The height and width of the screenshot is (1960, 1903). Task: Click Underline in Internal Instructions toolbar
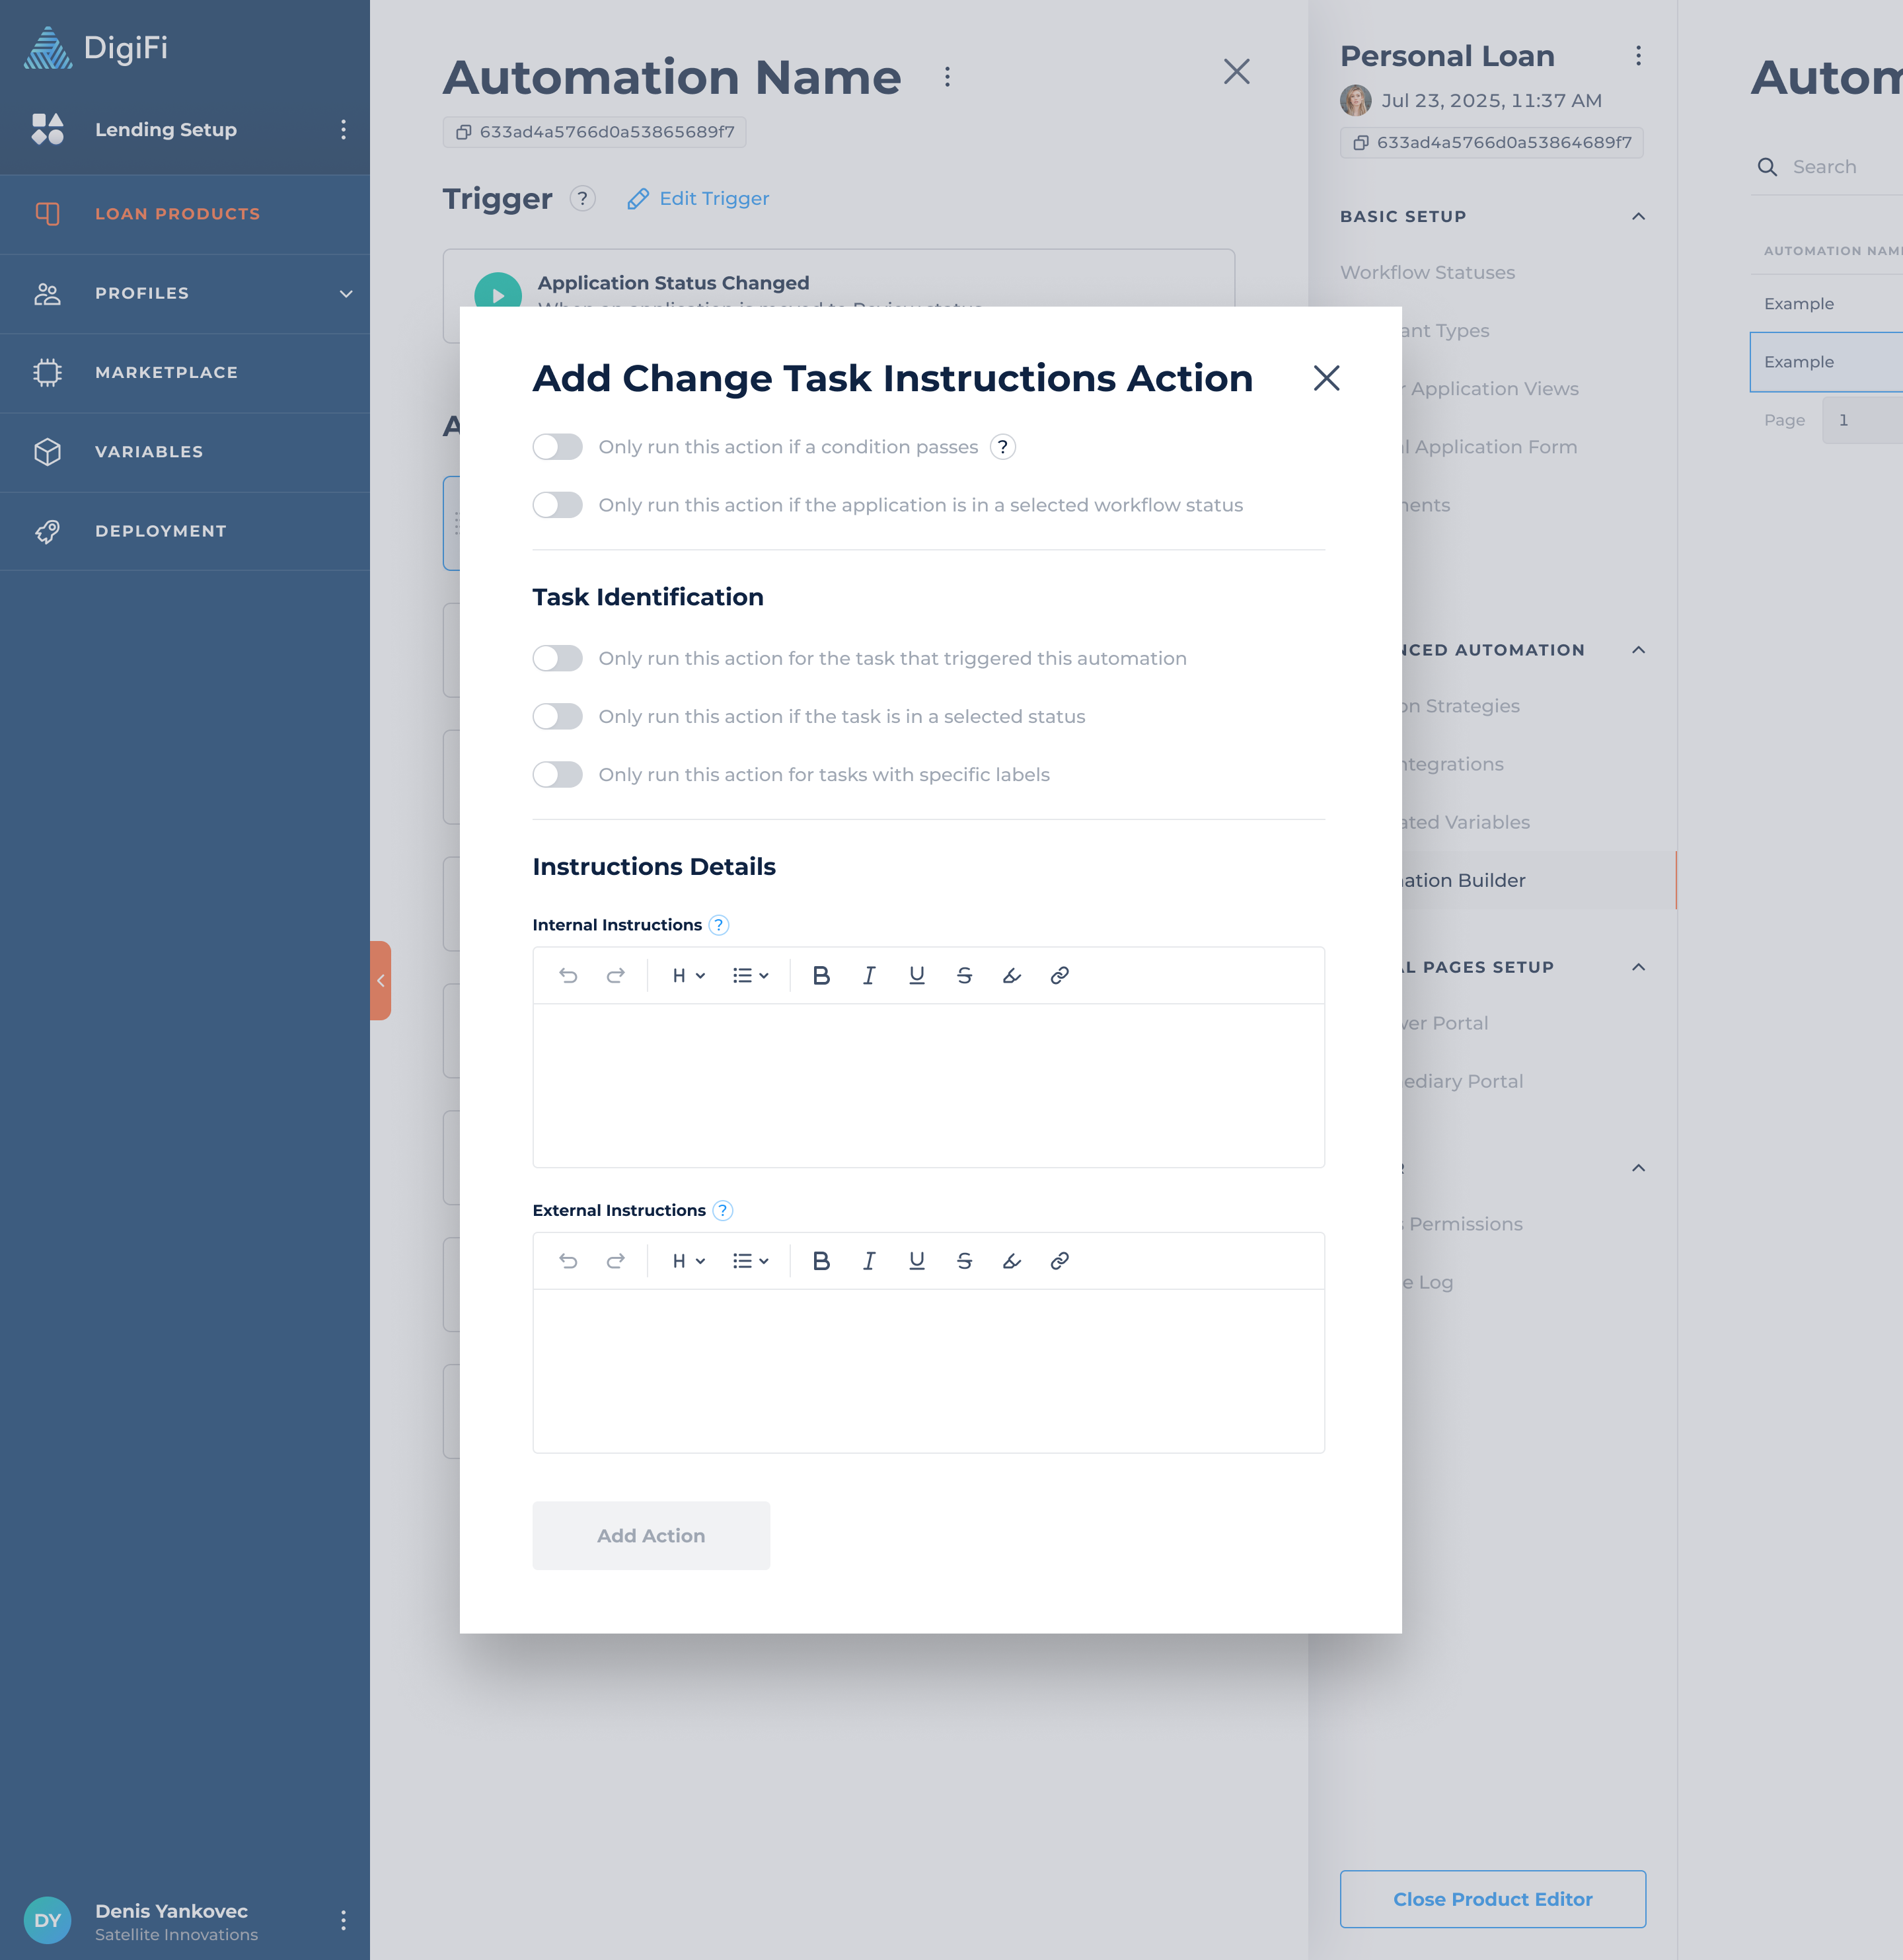point(916,975)
